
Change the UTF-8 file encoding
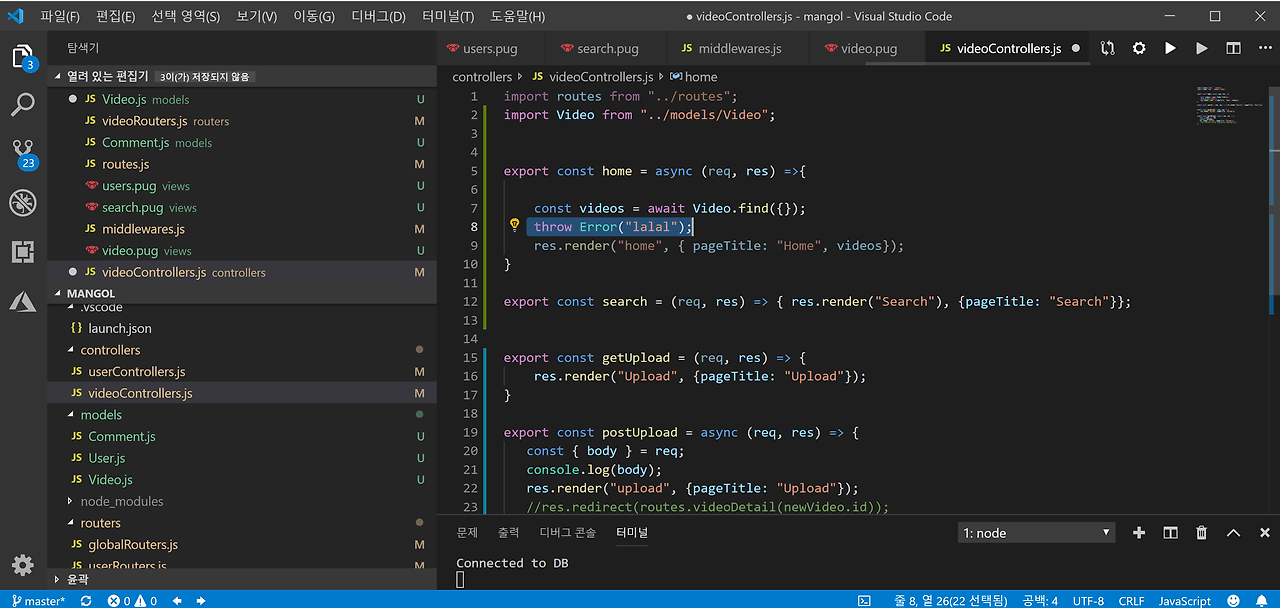click(x=1088, y=601)
